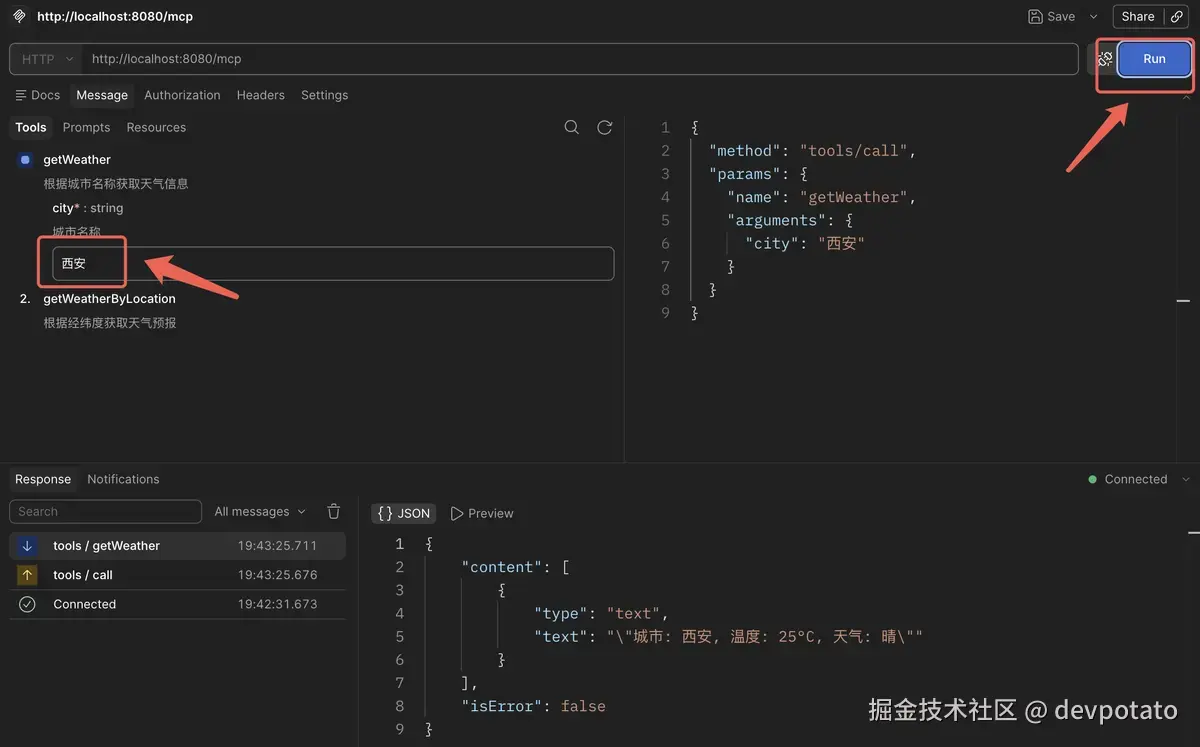Click the Search messages input field
The image size is (1200, 747).
[x=106, y=511]
